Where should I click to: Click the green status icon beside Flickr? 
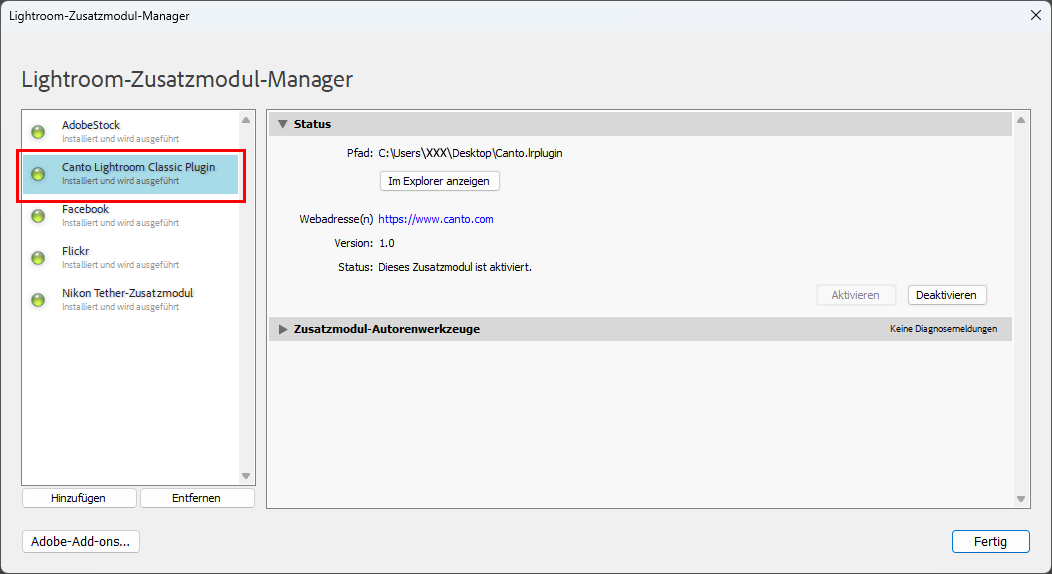38,257
